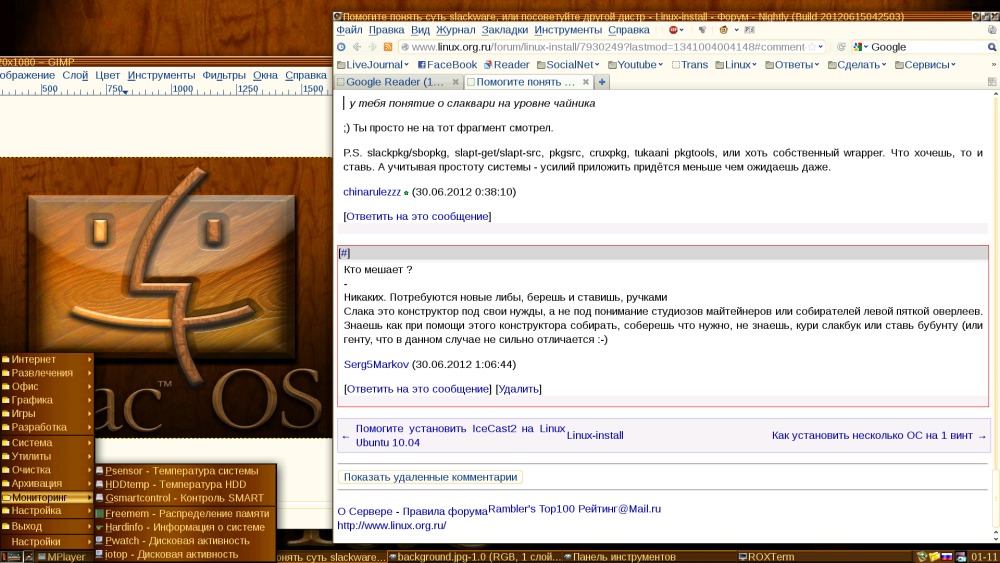
Task: Open the Reader bookmark
Action: click(x=506, y=64)
